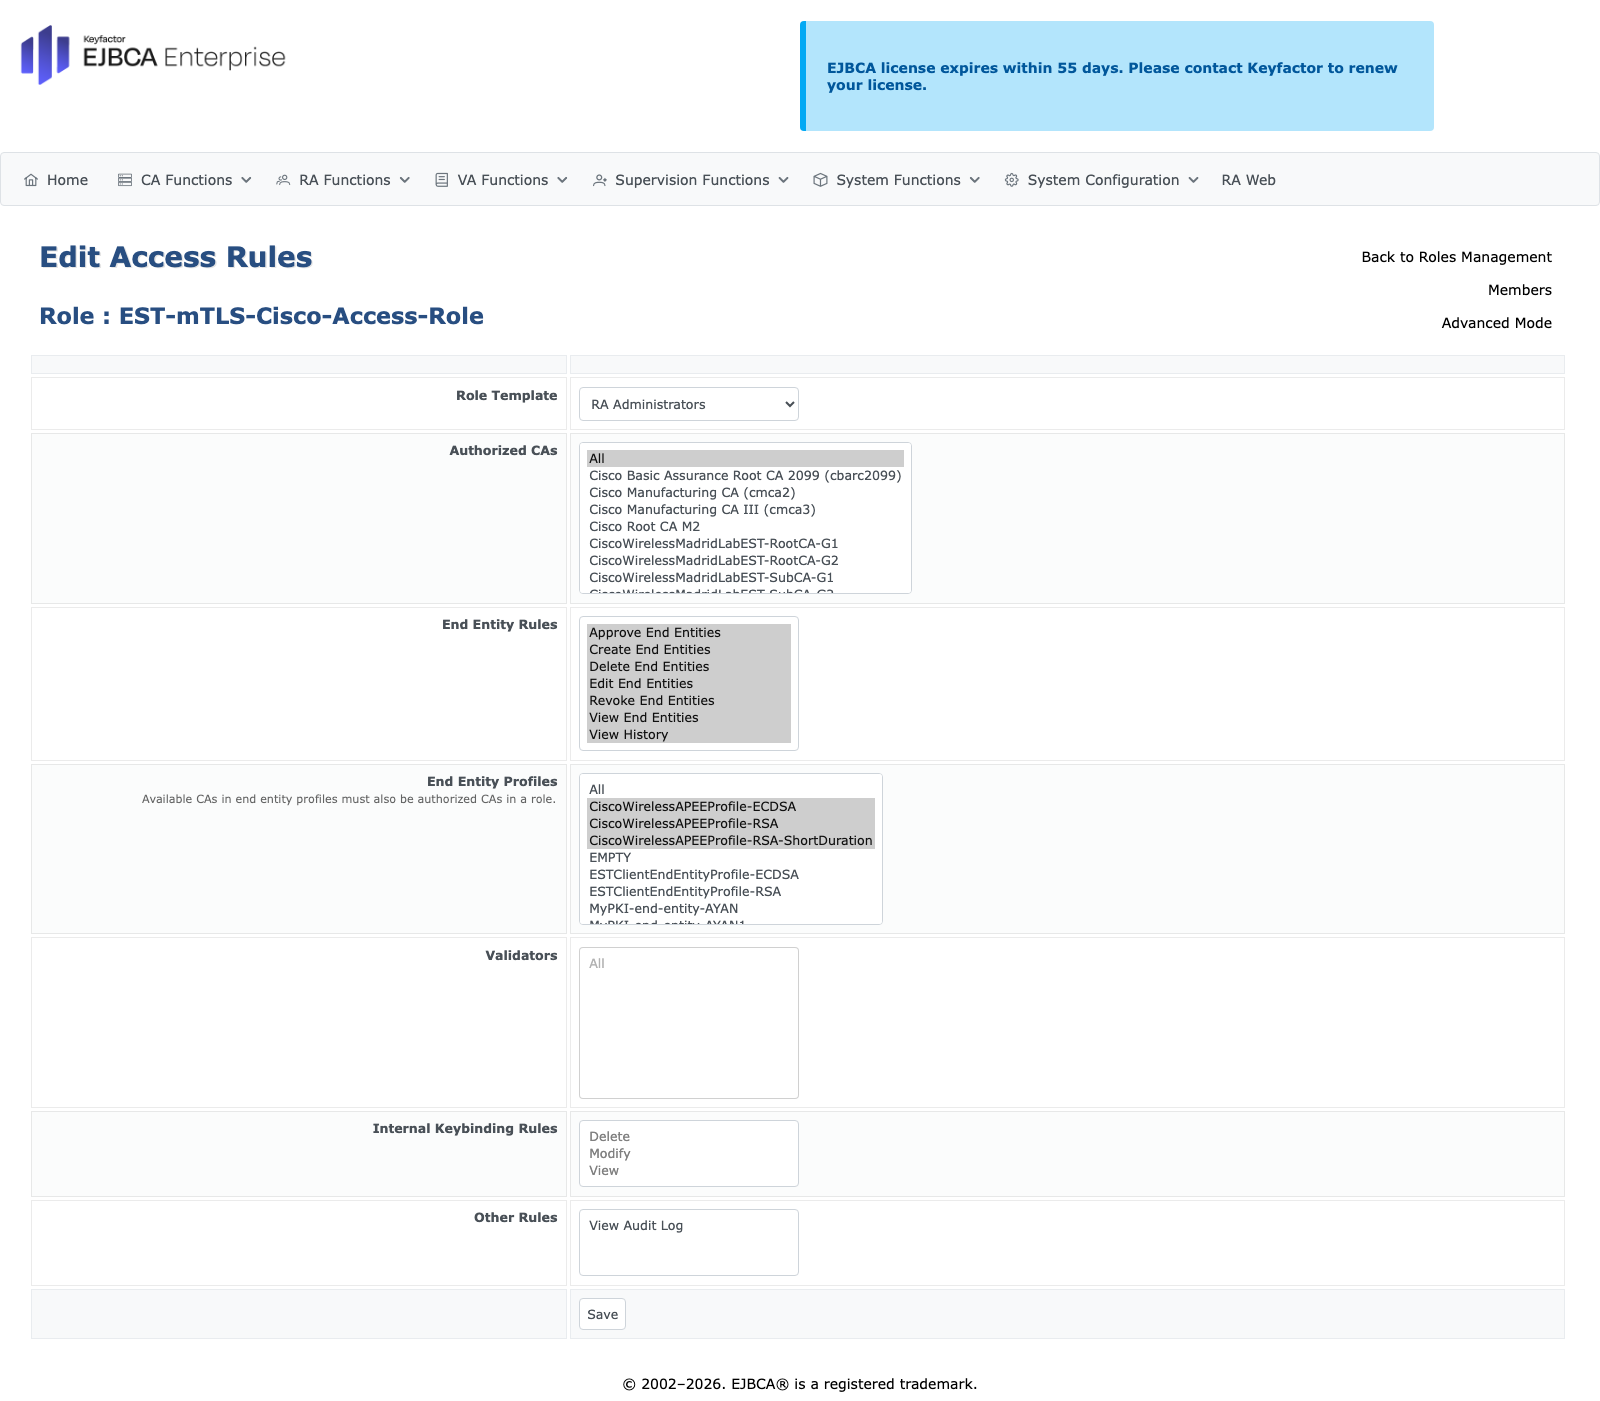
Task: Select MyPKI-end-entity-AYAN profile
Action: [x=731, y=909]
